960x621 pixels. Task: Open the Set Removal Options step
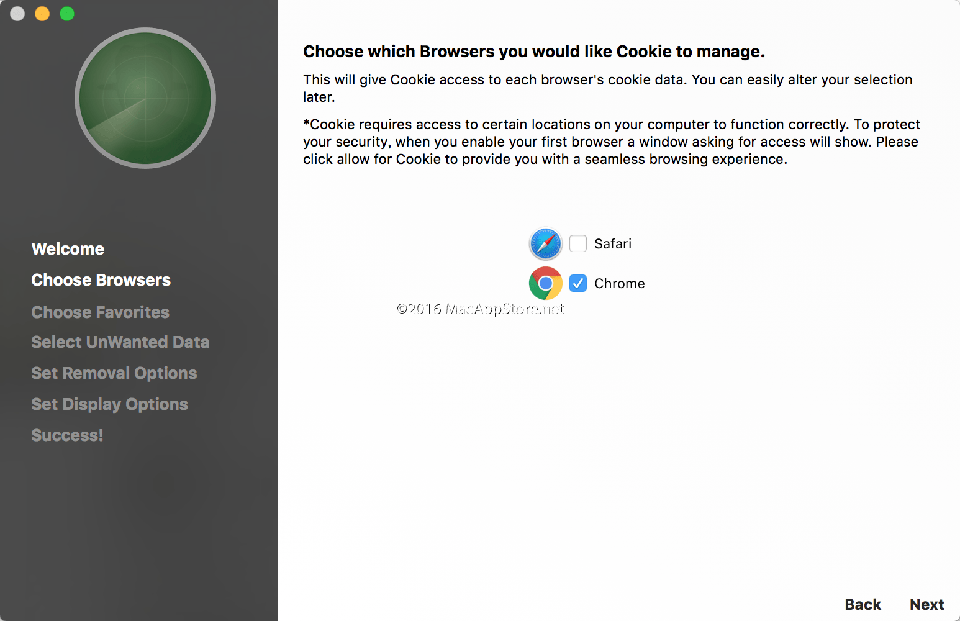[113, 373]
